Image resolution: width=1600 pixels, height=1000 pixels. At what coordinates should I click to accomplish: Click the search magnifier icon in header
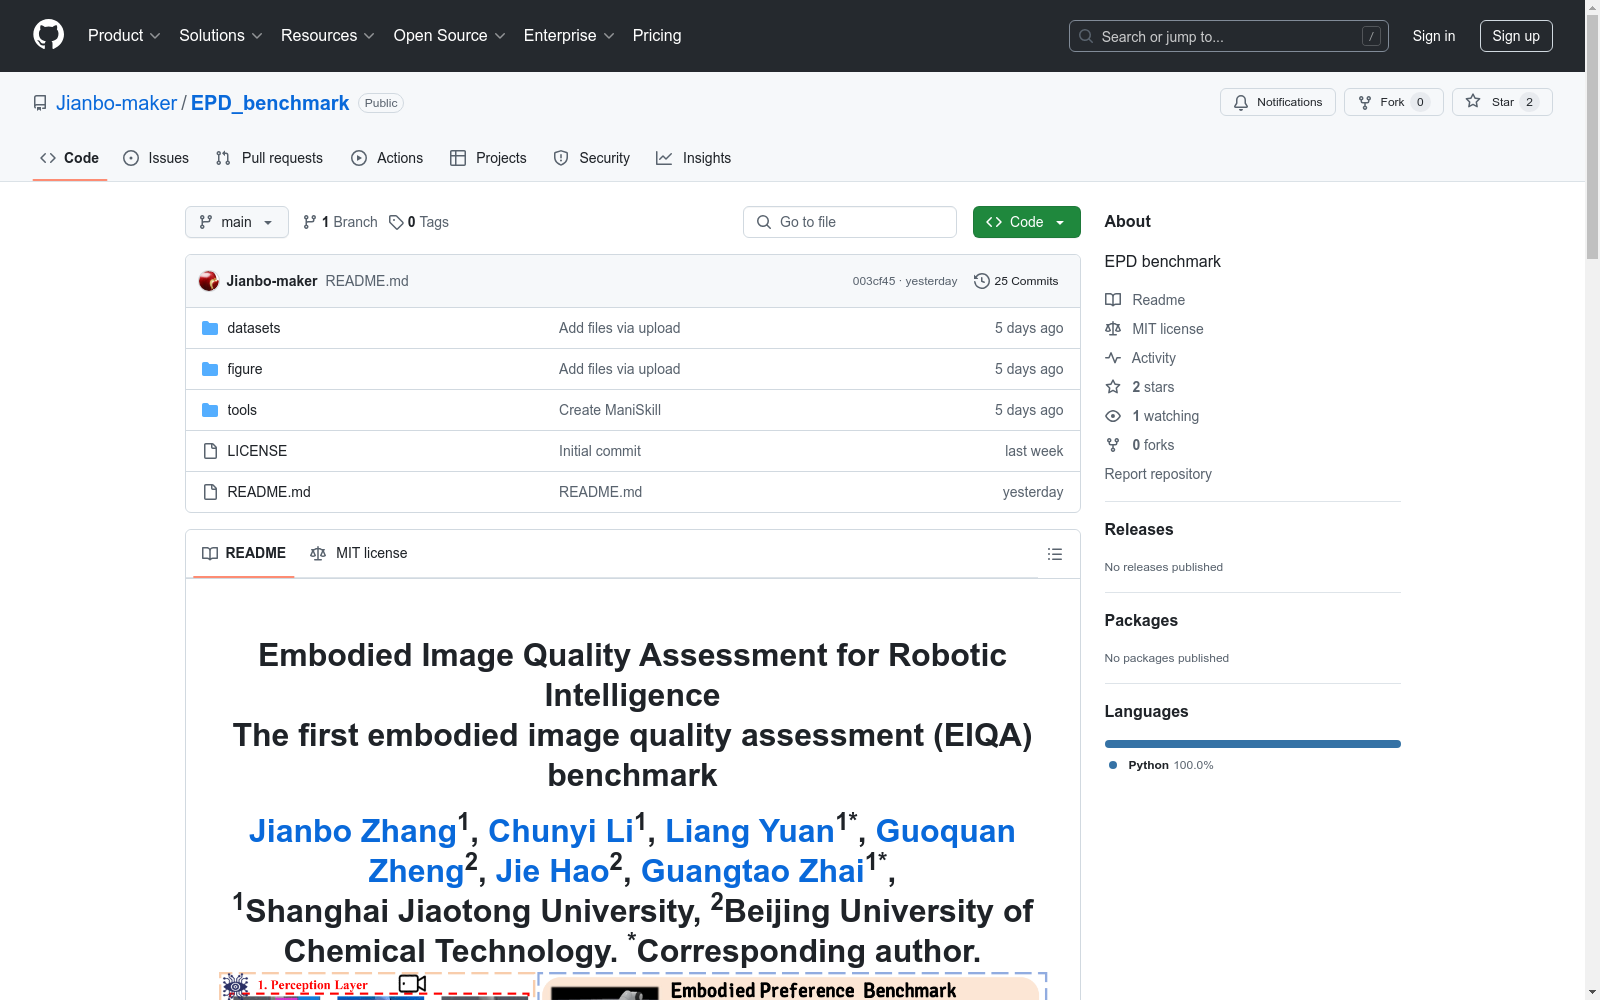point(1086,36)
